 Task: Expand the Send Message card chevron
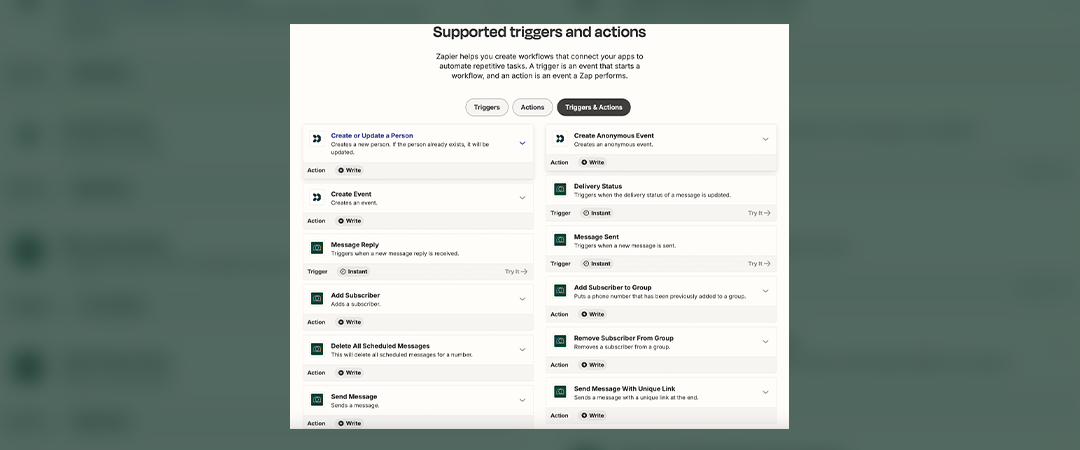tap(522, 400)
